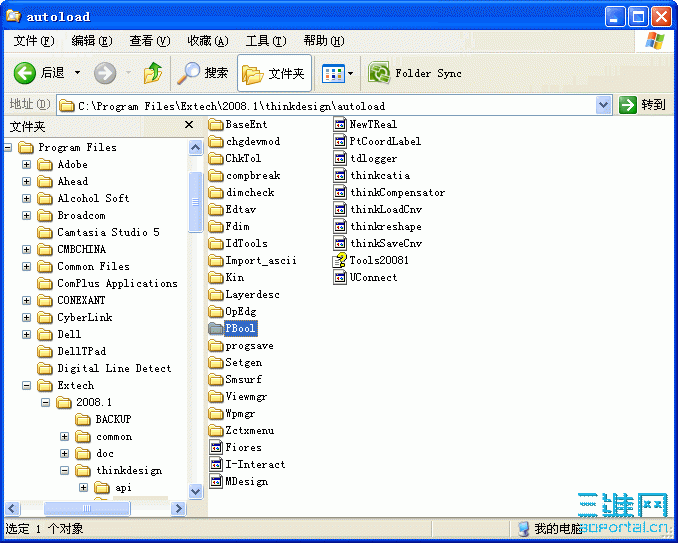
Task: Open the Favorites menu (收藏)
Action: tap(208, 41)
